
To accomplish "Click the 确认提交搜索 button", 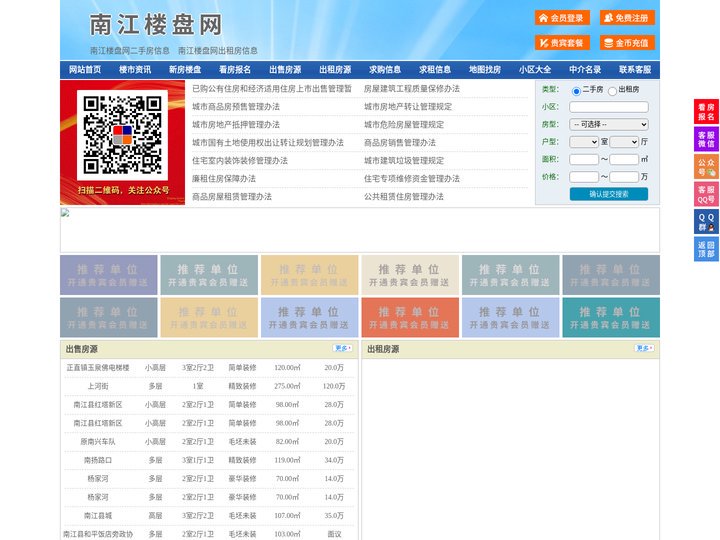I will pos(609,194).
